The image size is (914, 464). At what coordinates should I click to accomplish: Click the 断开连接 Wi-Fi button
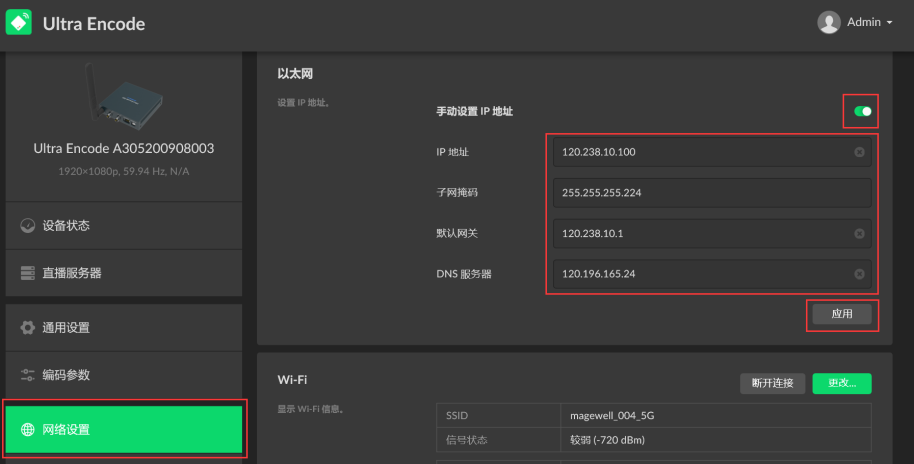coord(772,383)
